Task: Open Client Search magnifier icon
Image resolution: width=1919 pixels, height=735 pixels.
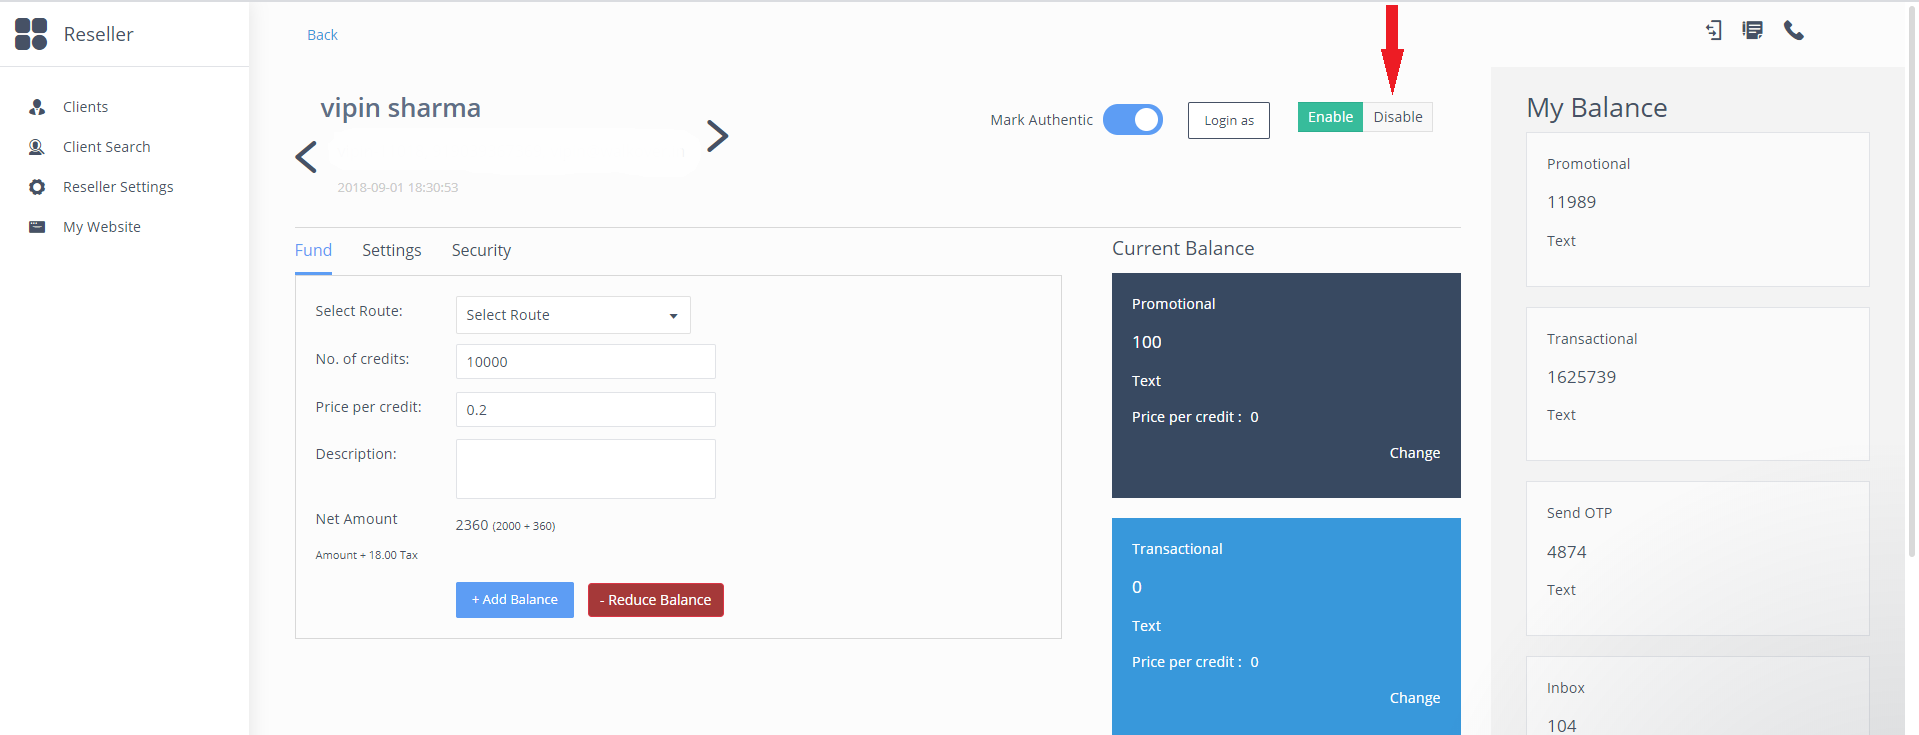Action: 37,147
